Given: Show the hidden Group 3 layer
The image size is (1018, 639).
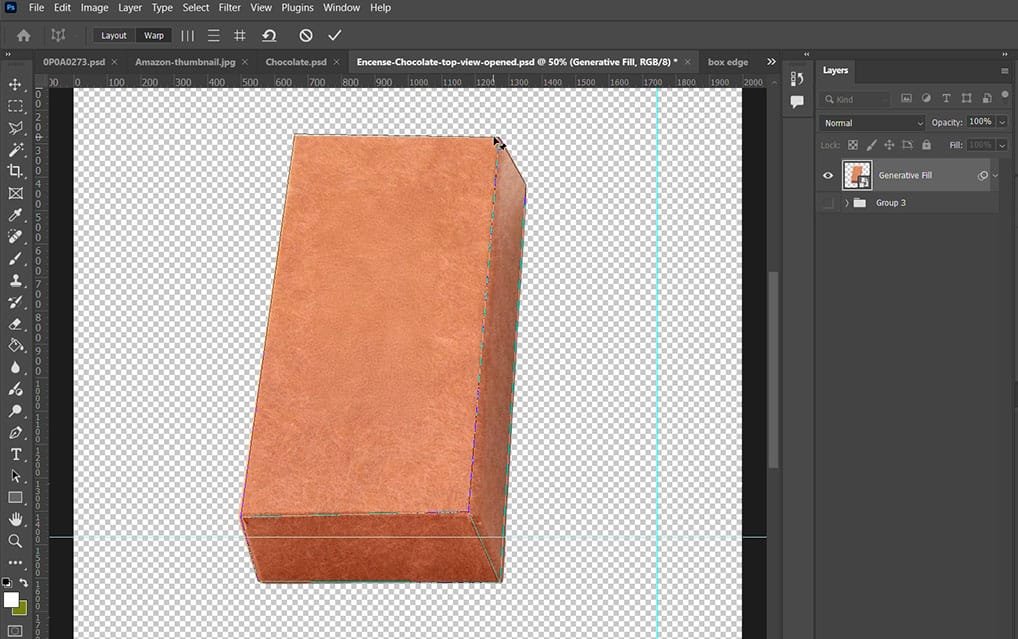Looking at the screenshot, I should click(828, 203).
